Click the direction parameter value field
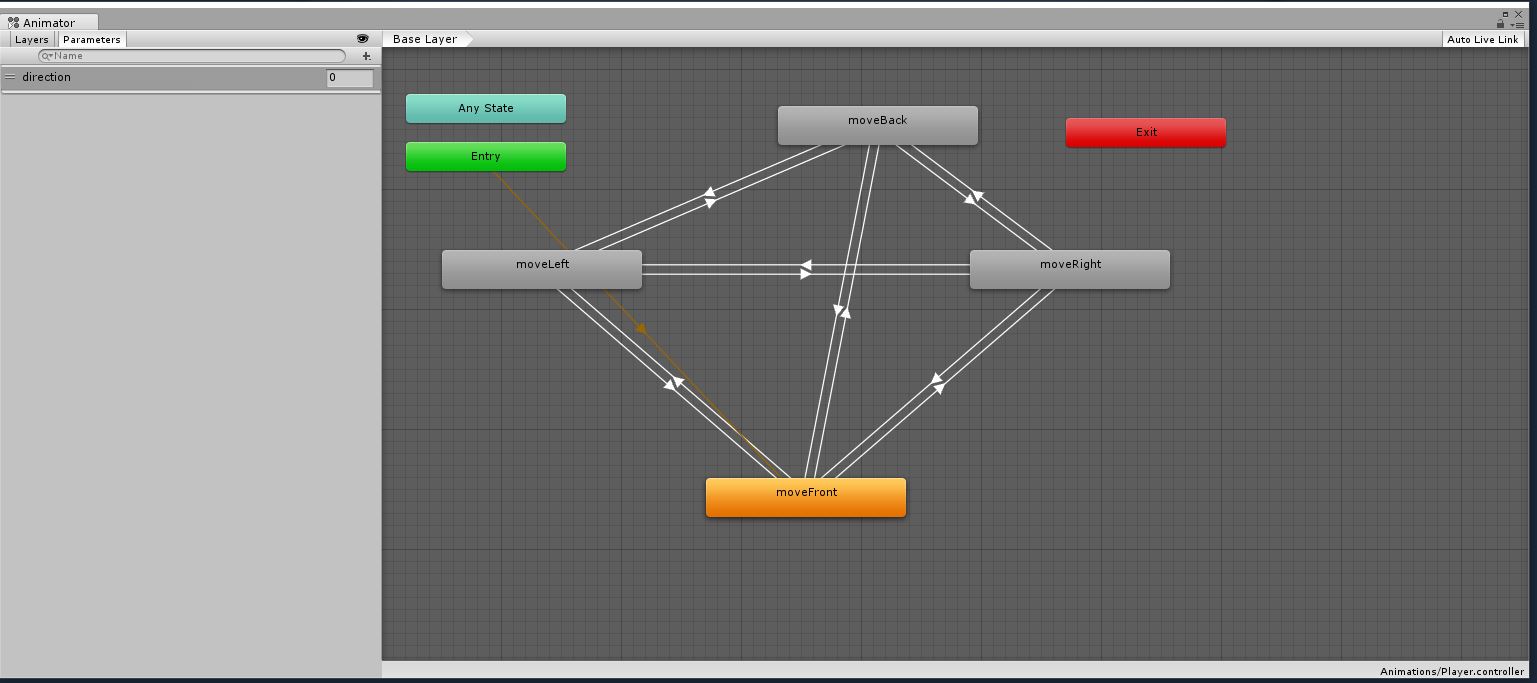The width and height of the screenshot is (1537, 683). 350,77
